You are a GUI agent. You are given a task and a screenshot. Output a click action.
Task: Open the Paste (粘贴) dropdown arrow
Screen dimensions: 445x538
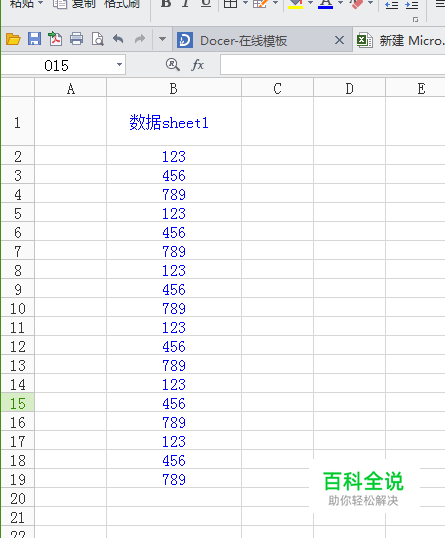coord(40,3)
